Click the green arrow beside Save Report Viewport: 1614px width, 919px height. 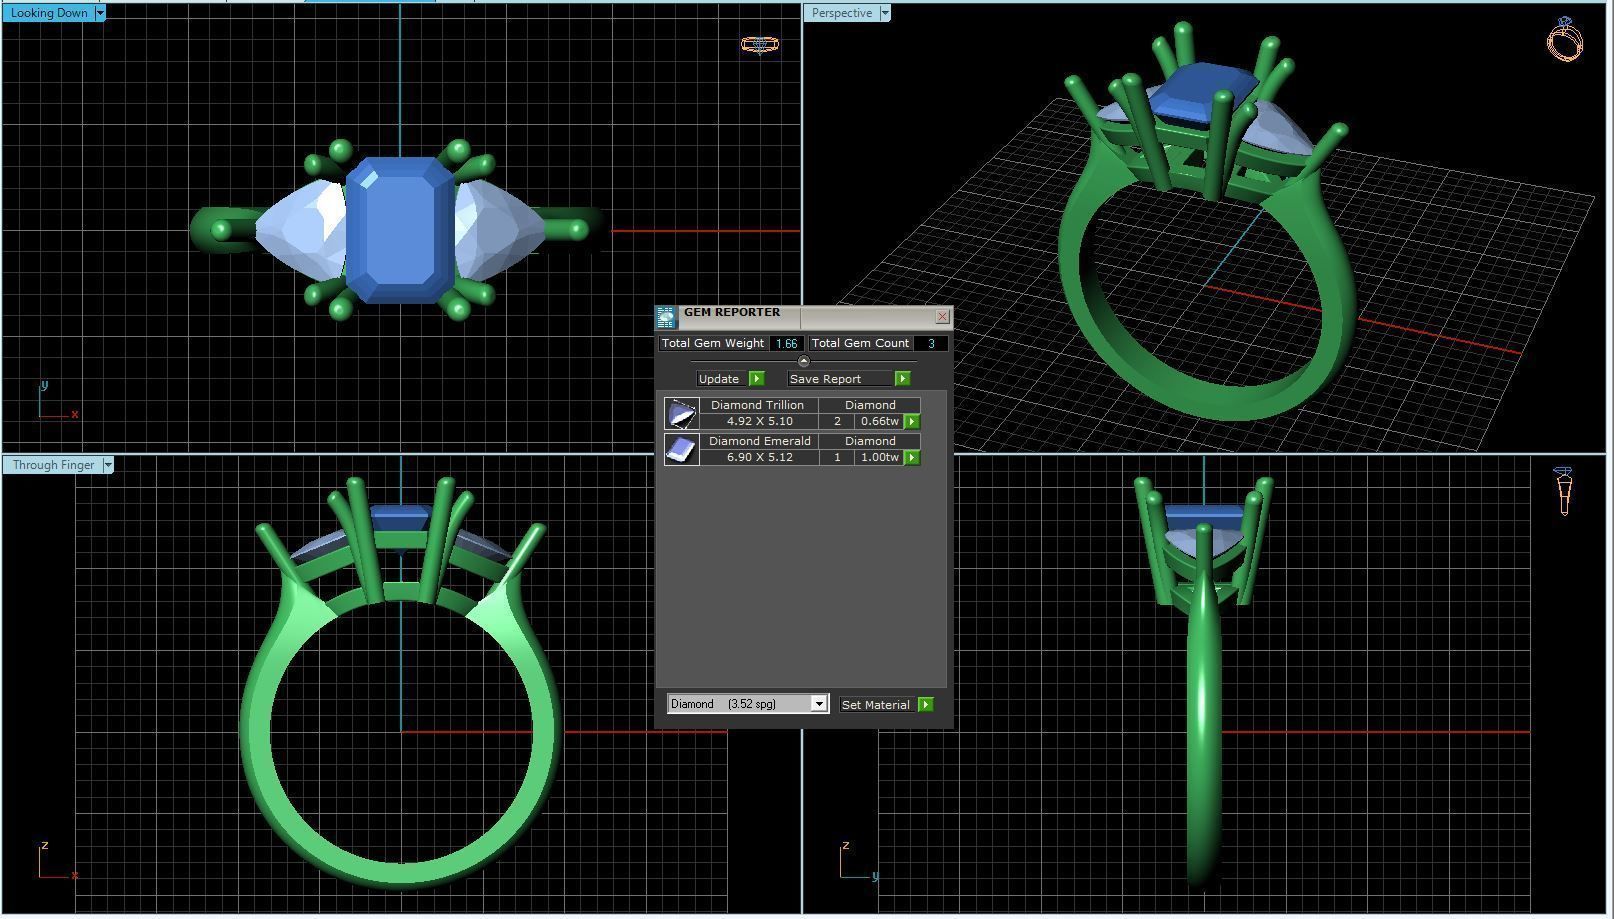point(903,379)
